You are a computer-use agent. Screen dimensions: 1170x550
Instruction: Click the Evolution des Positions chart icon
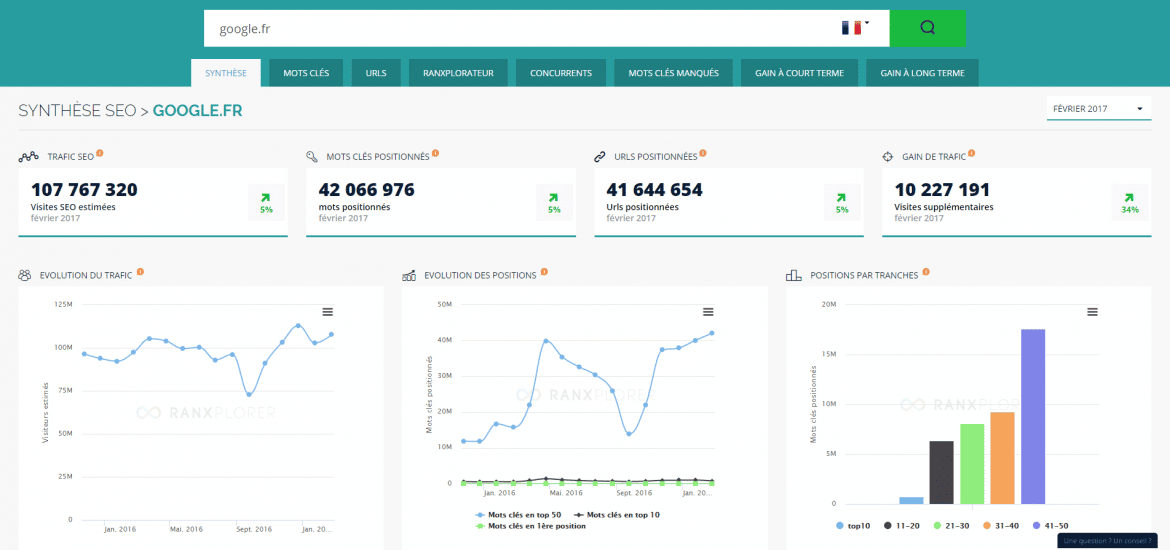[x=409, y=275]
